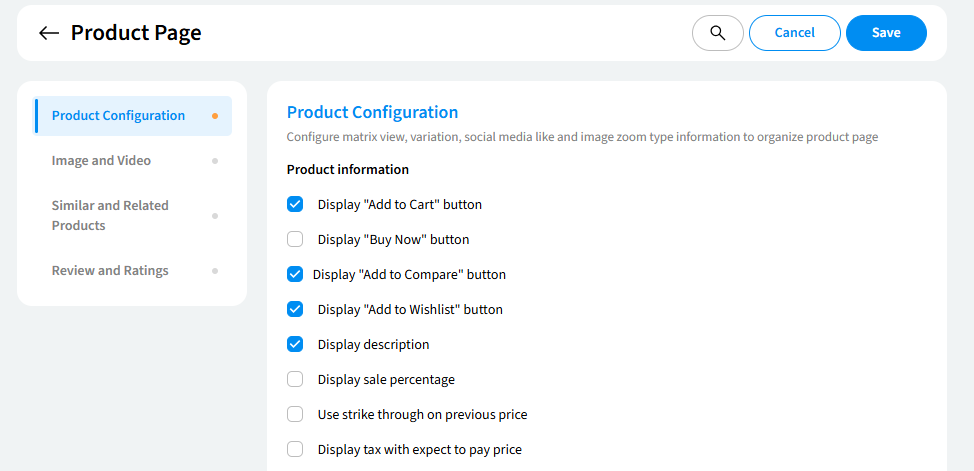Disable Display "Add to Wishlist" button
Screen dimensions: 974x471
(x=295, y=310)
